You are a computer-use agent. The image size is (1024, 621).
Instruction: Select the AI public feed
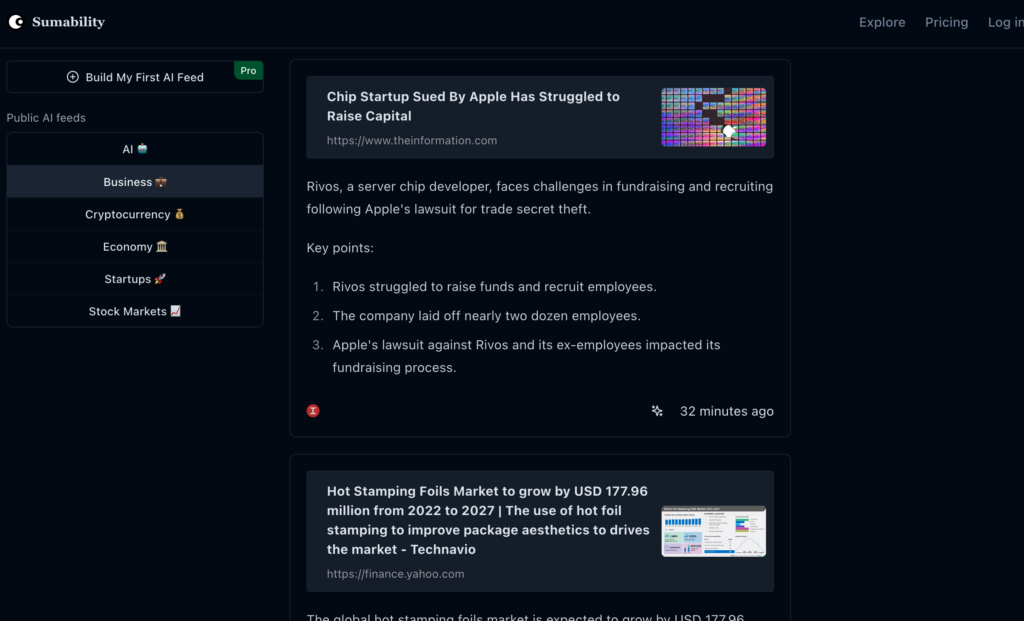tap(135, 149)
